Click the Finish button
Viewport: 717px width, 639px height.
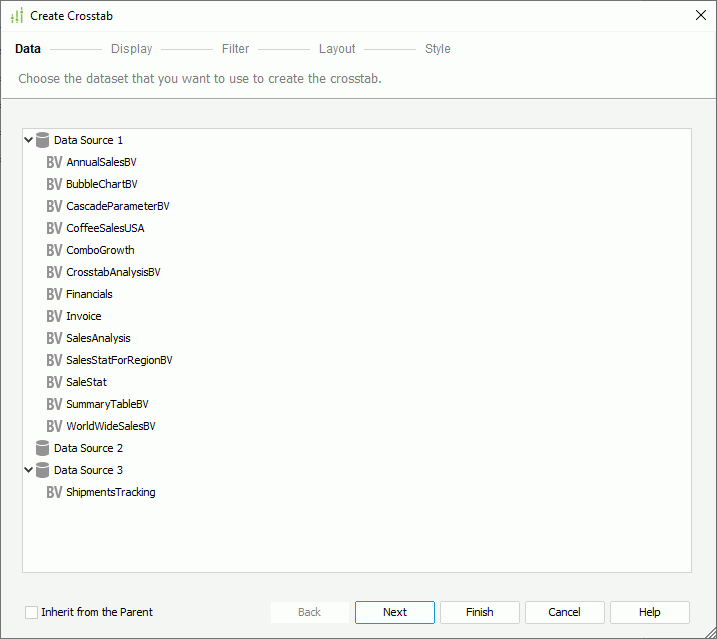[x=480, y=612]
